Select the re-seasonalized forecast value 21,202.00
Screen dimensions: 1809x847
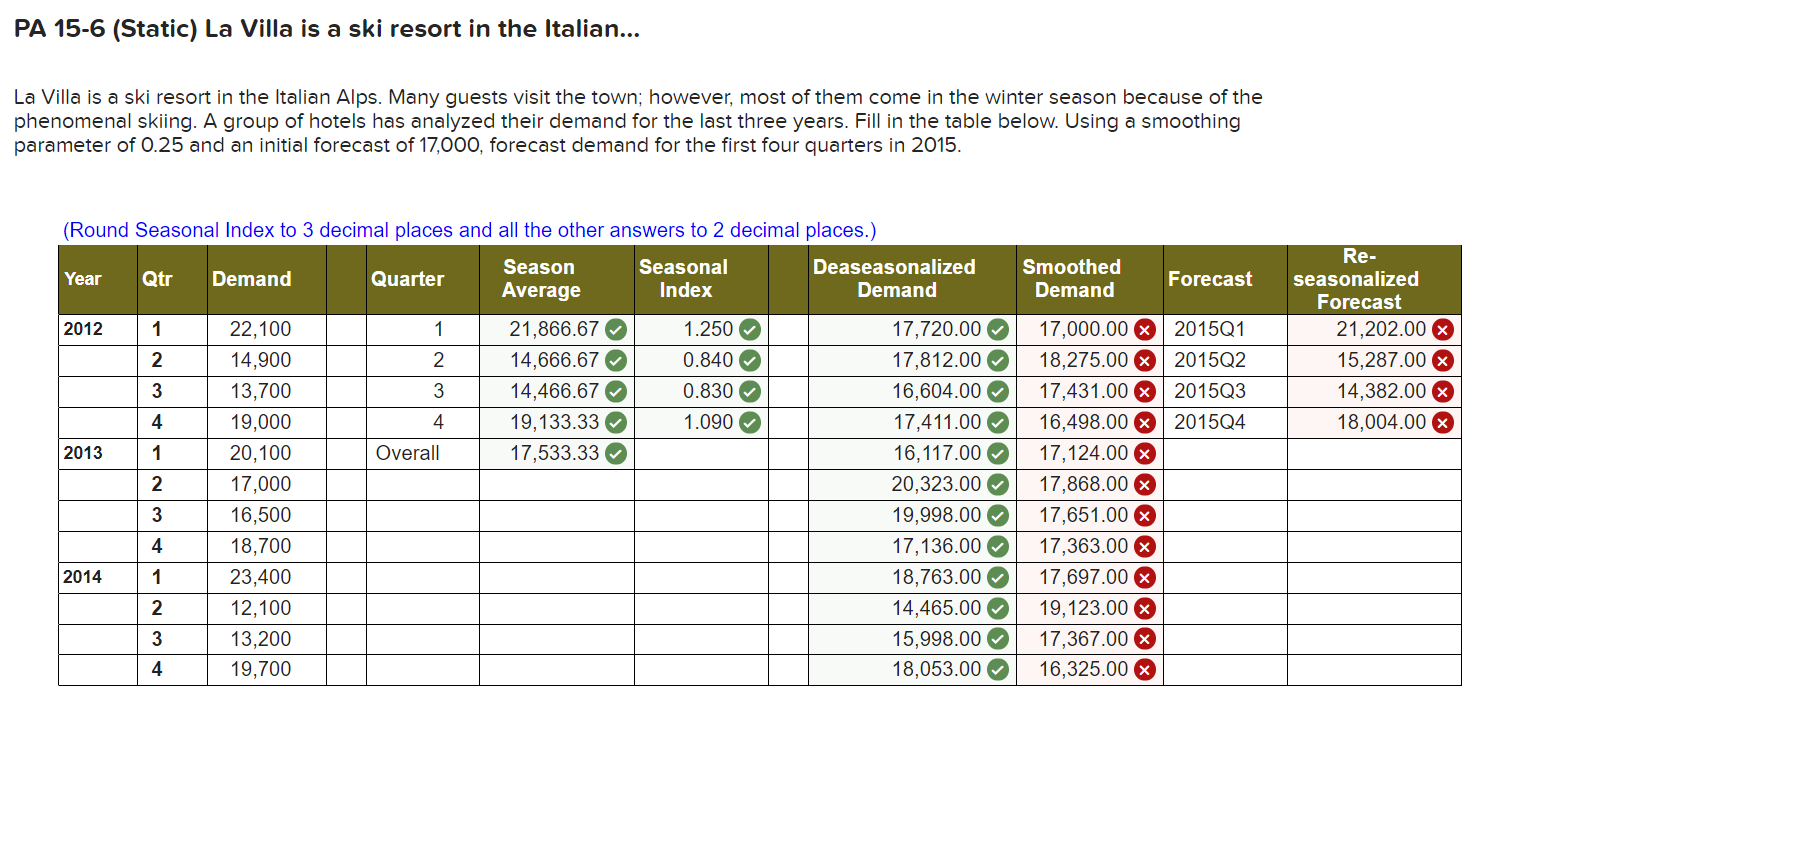[1381, 329]
